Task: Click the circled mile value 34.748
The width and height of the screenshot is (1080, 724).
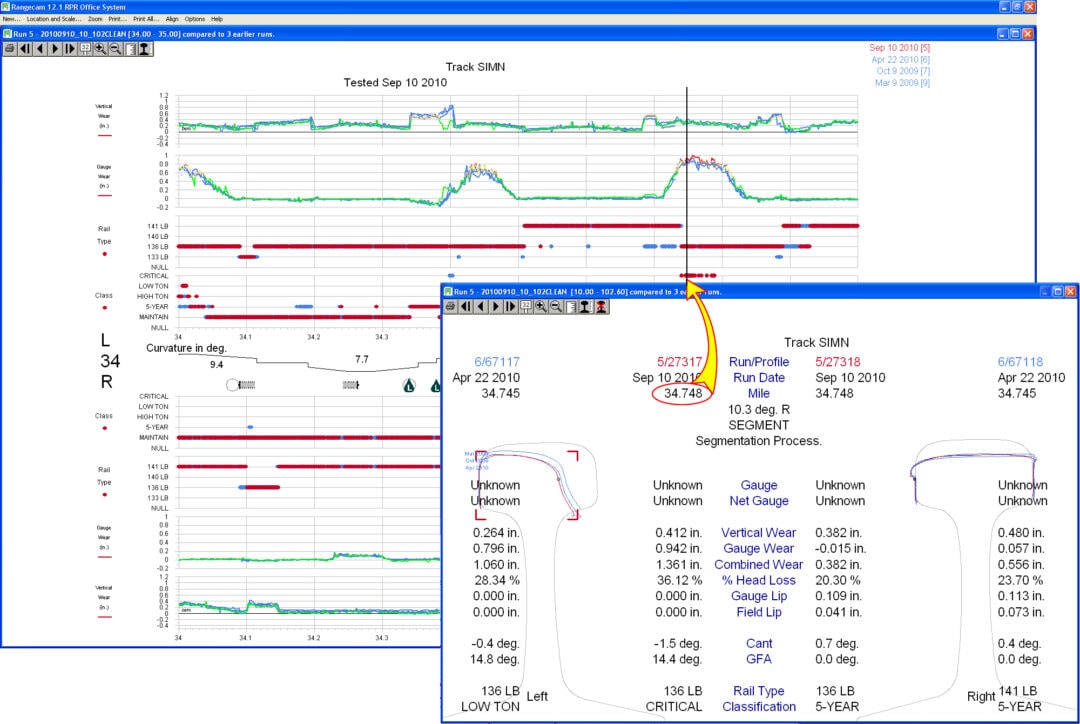Action: 683,394
